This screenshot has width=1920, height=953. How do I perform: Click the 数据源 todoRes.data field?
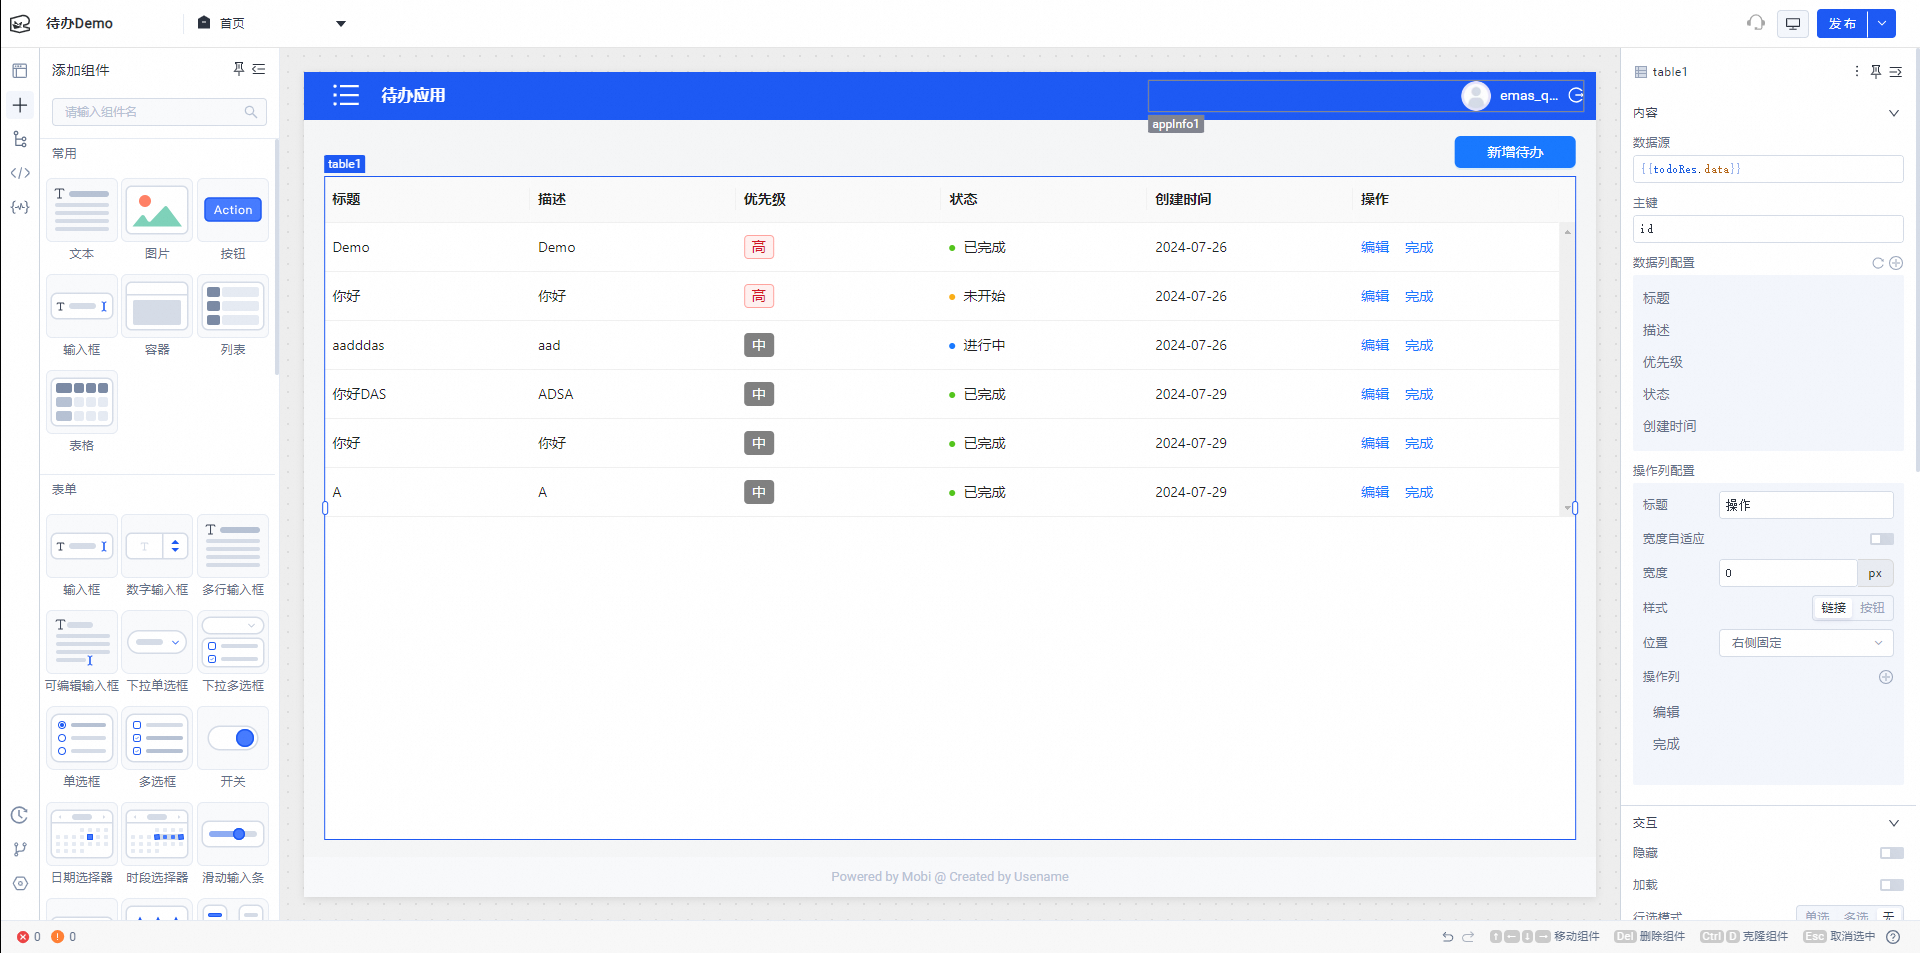point(1768,169)
